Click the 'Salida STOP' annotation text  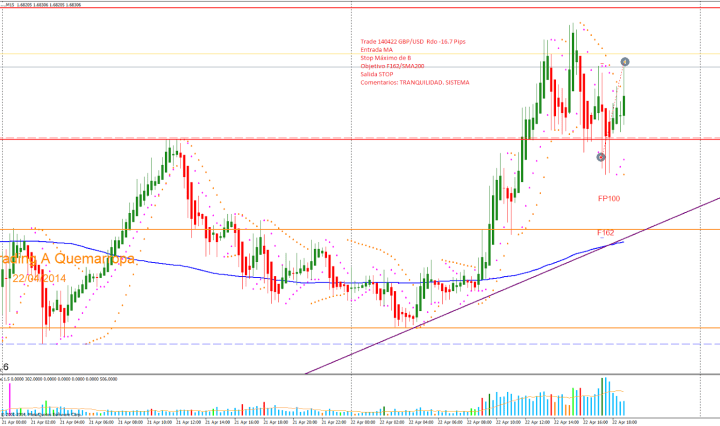point(381,74)
